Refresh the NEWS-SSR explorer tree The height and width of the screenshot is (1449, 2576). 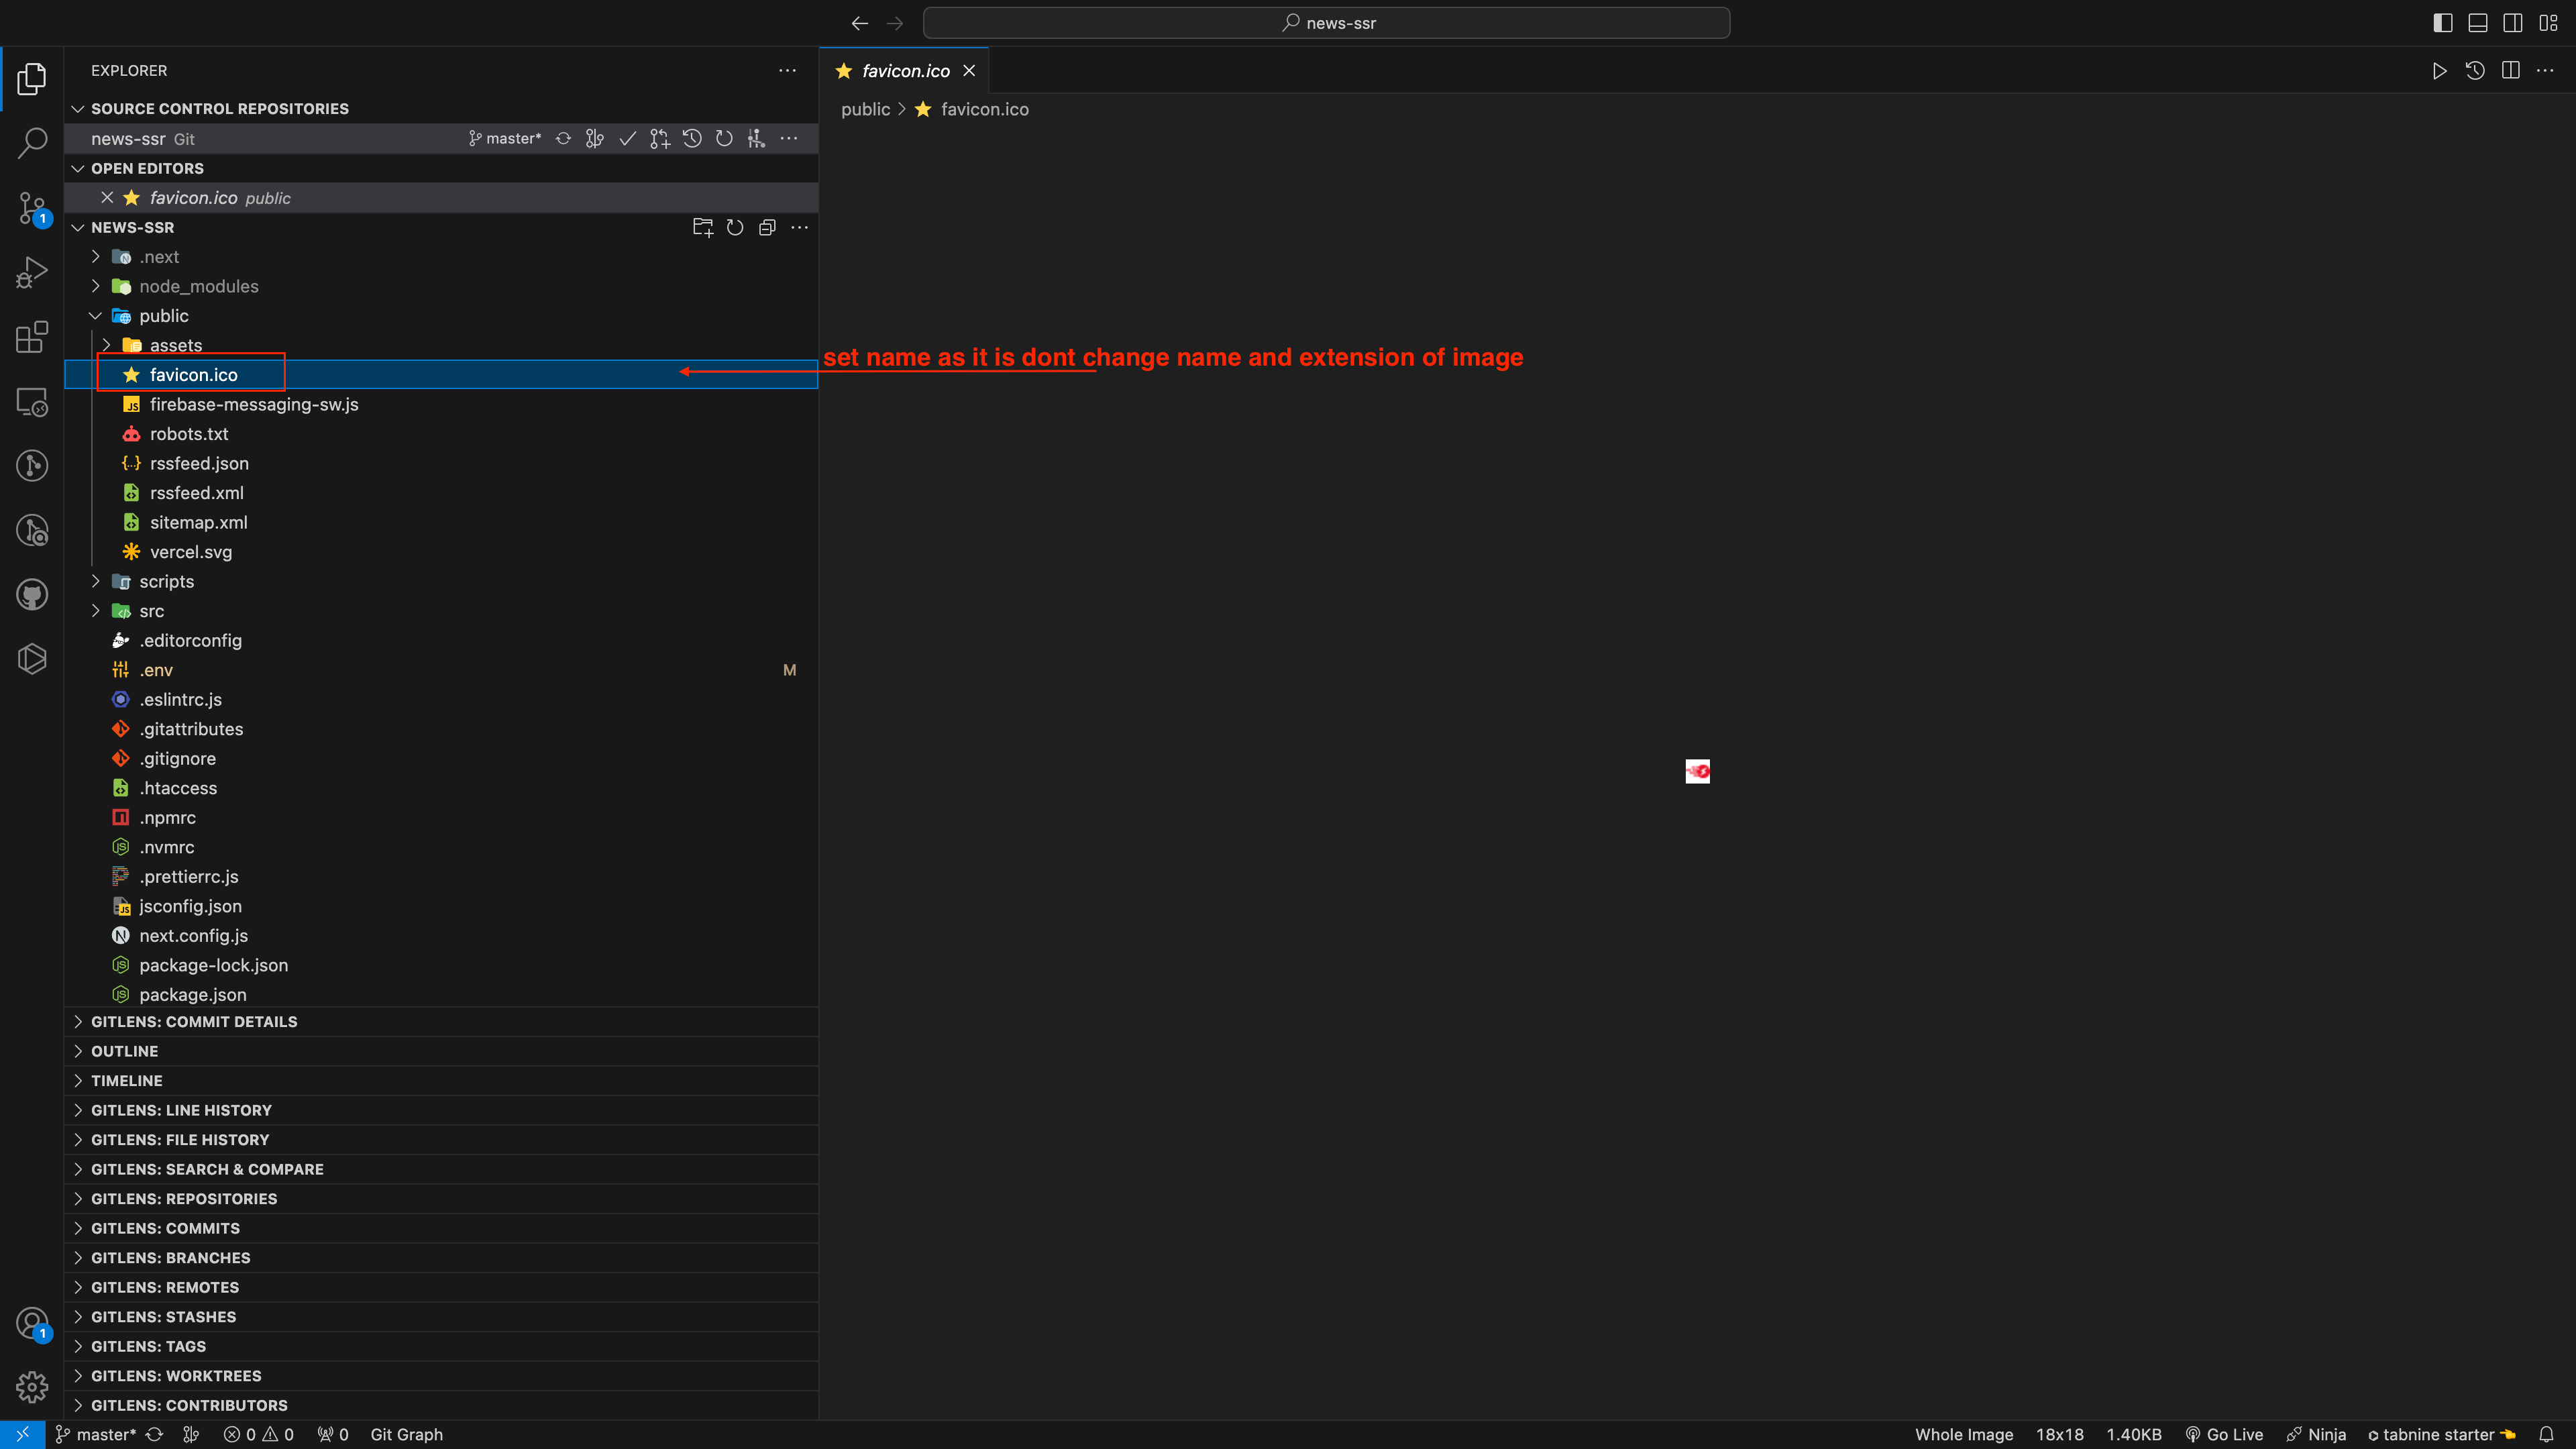coord(735,228)
